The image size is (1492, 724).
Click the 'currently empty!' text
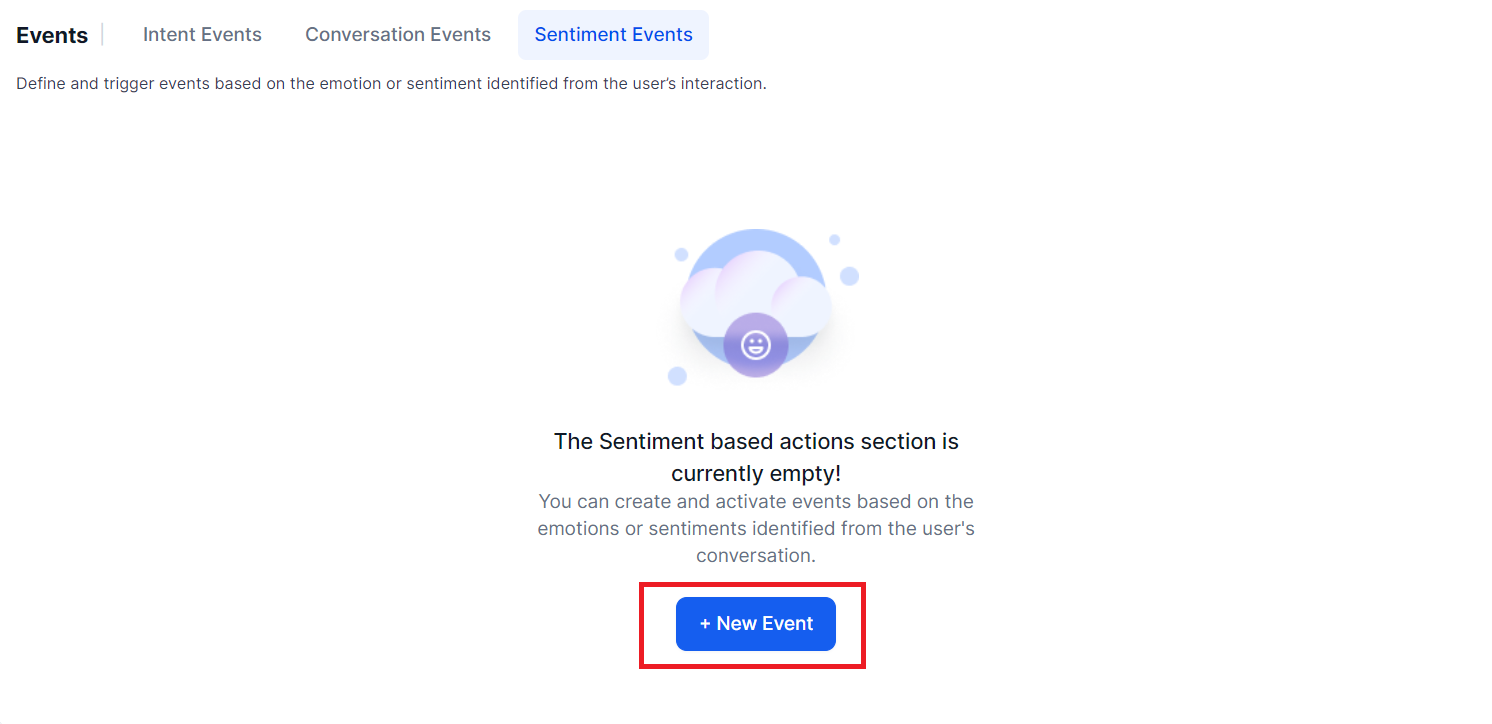coord(756,473)
